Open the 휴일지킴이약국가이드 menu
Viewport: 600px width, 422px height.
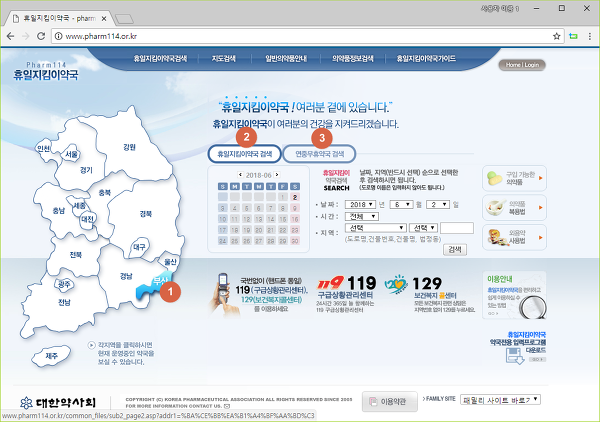(426, 59)
